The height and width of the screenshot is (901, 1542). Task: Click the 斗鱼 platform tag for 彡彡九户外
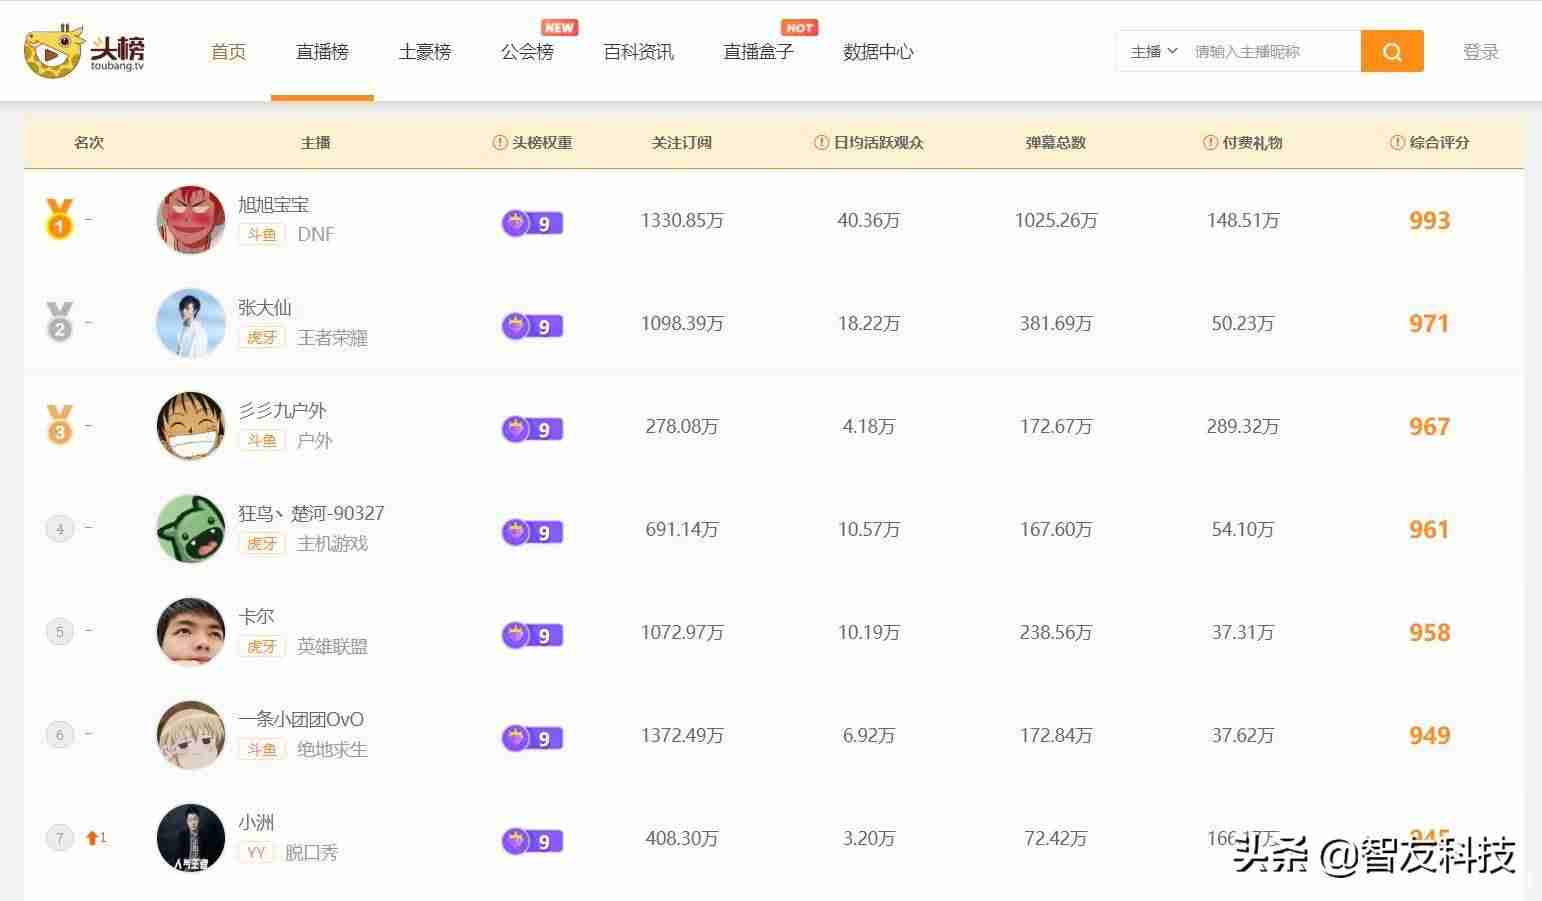[x=262, y=441]
